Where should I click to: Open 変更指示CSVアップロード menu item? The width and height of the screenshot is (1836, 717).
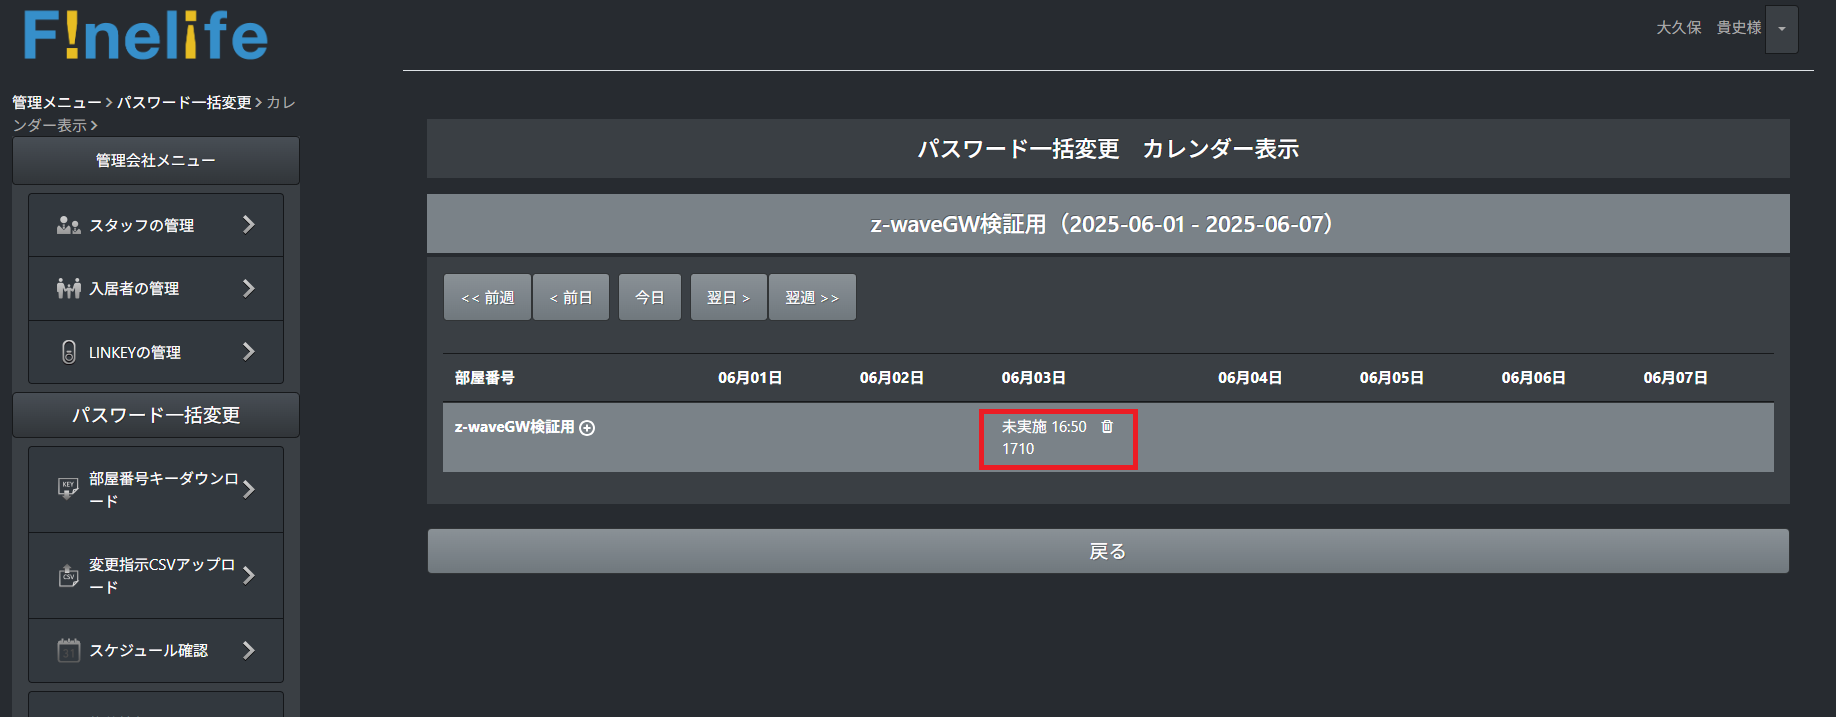click(x=162, y=575)
